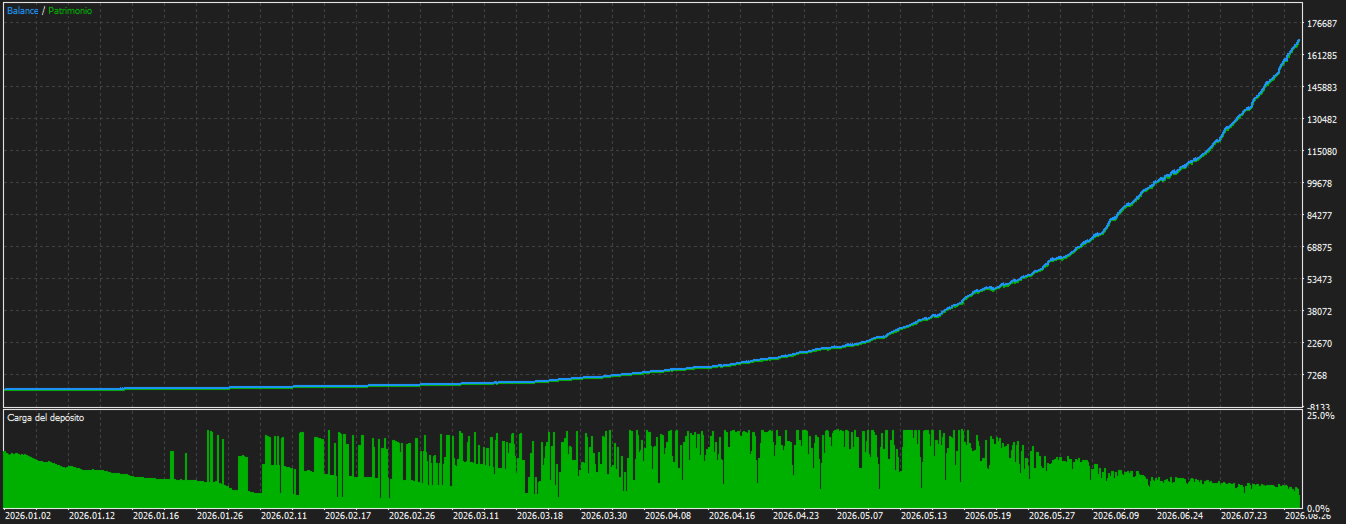Select the 2026.01.12 date label

pyautogui.click(x=92, y=517)
